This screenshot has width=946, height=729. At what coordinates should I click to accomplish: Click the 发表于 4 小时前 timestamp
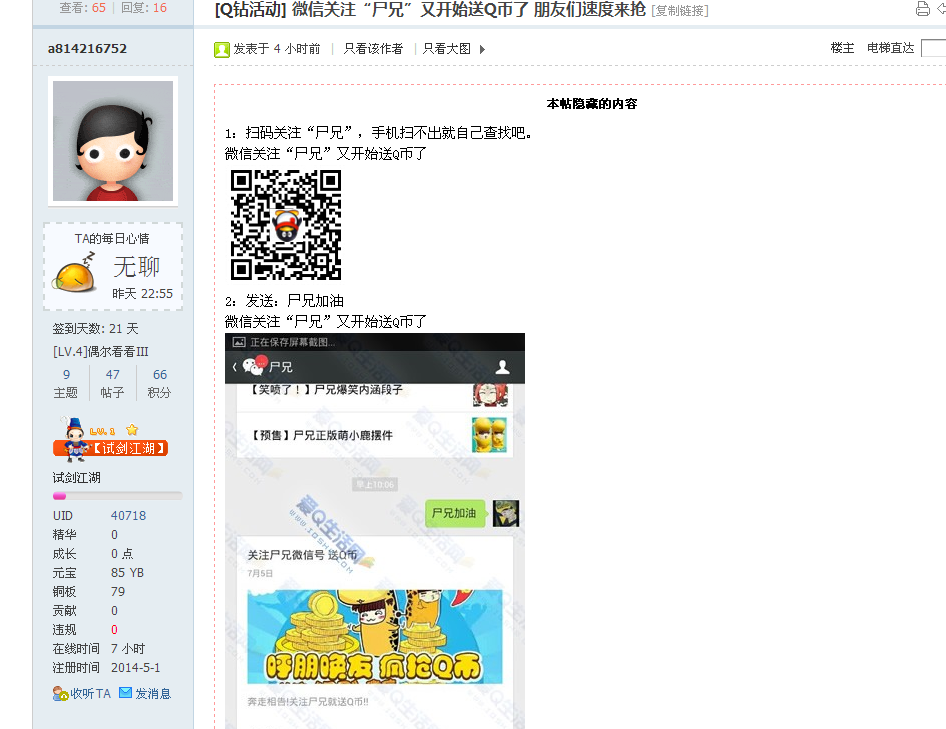tap(277, 49)
